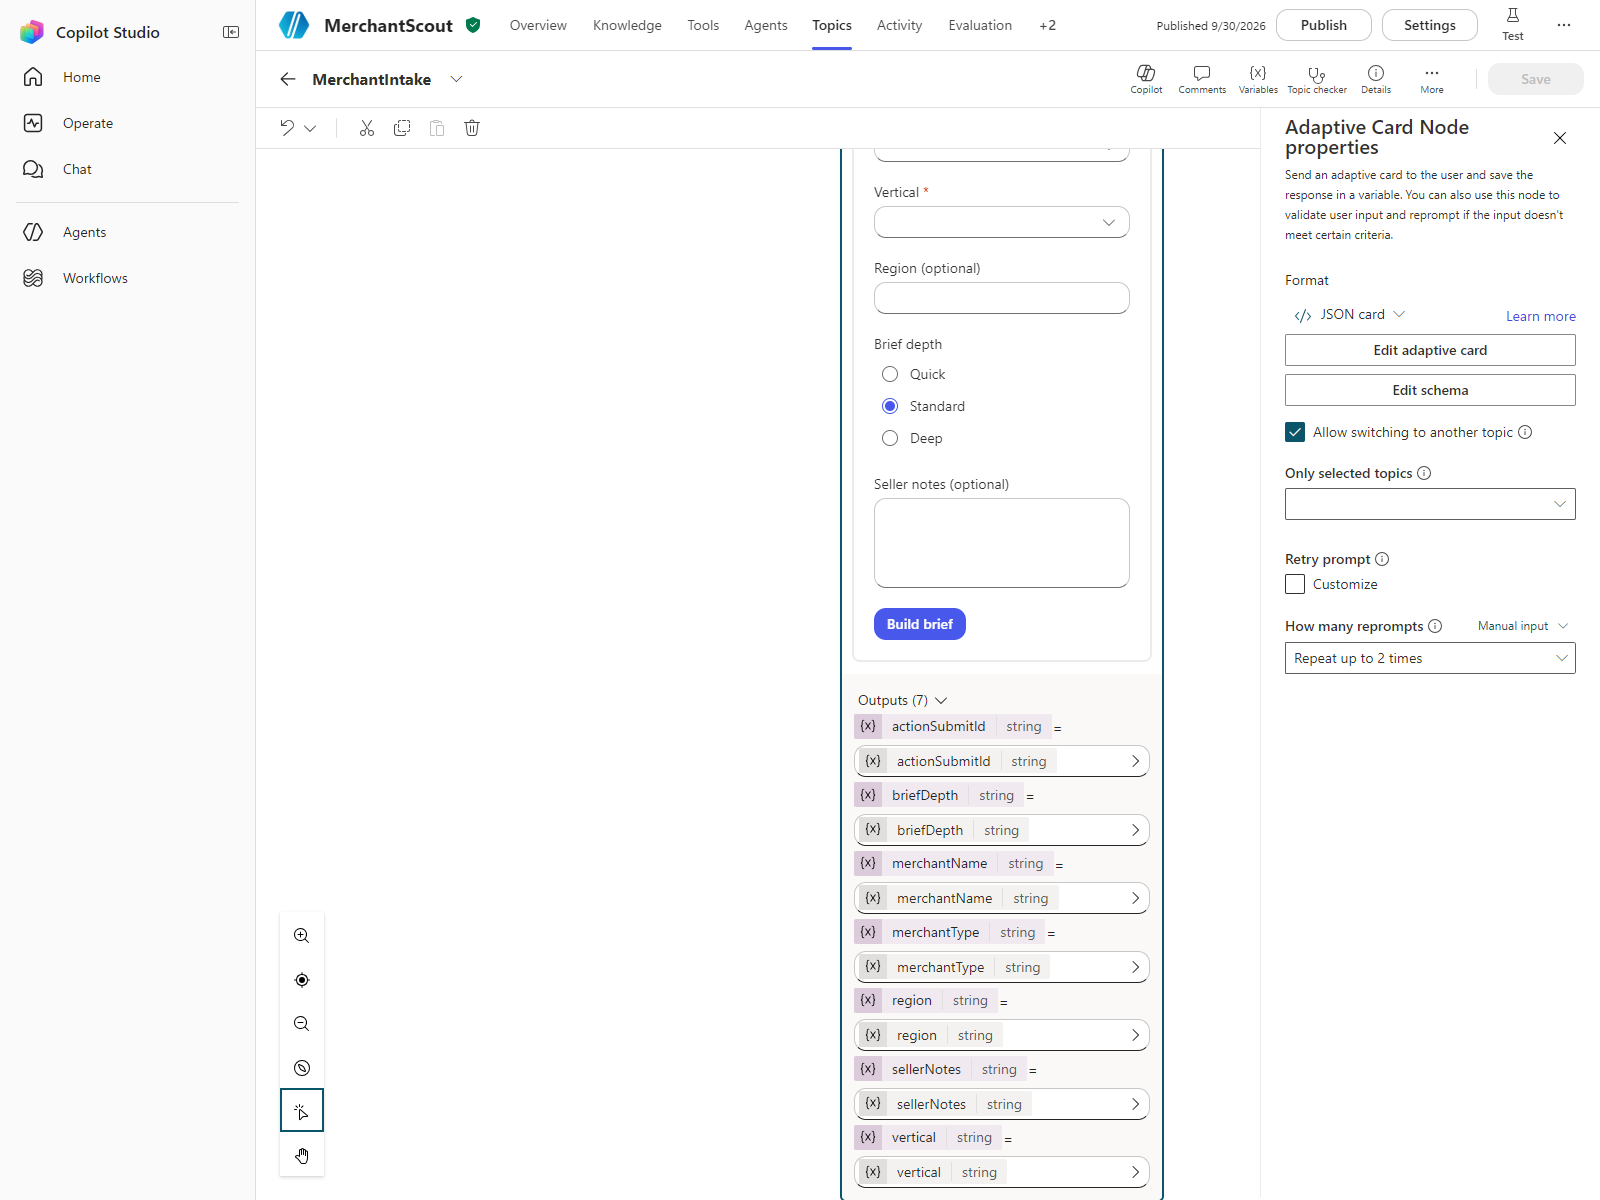Image resolution: width=1600 pixels, height=1200 pixels.
Task: Uncheck Allow switching to another topic
Action: [x=1295, y=432]
